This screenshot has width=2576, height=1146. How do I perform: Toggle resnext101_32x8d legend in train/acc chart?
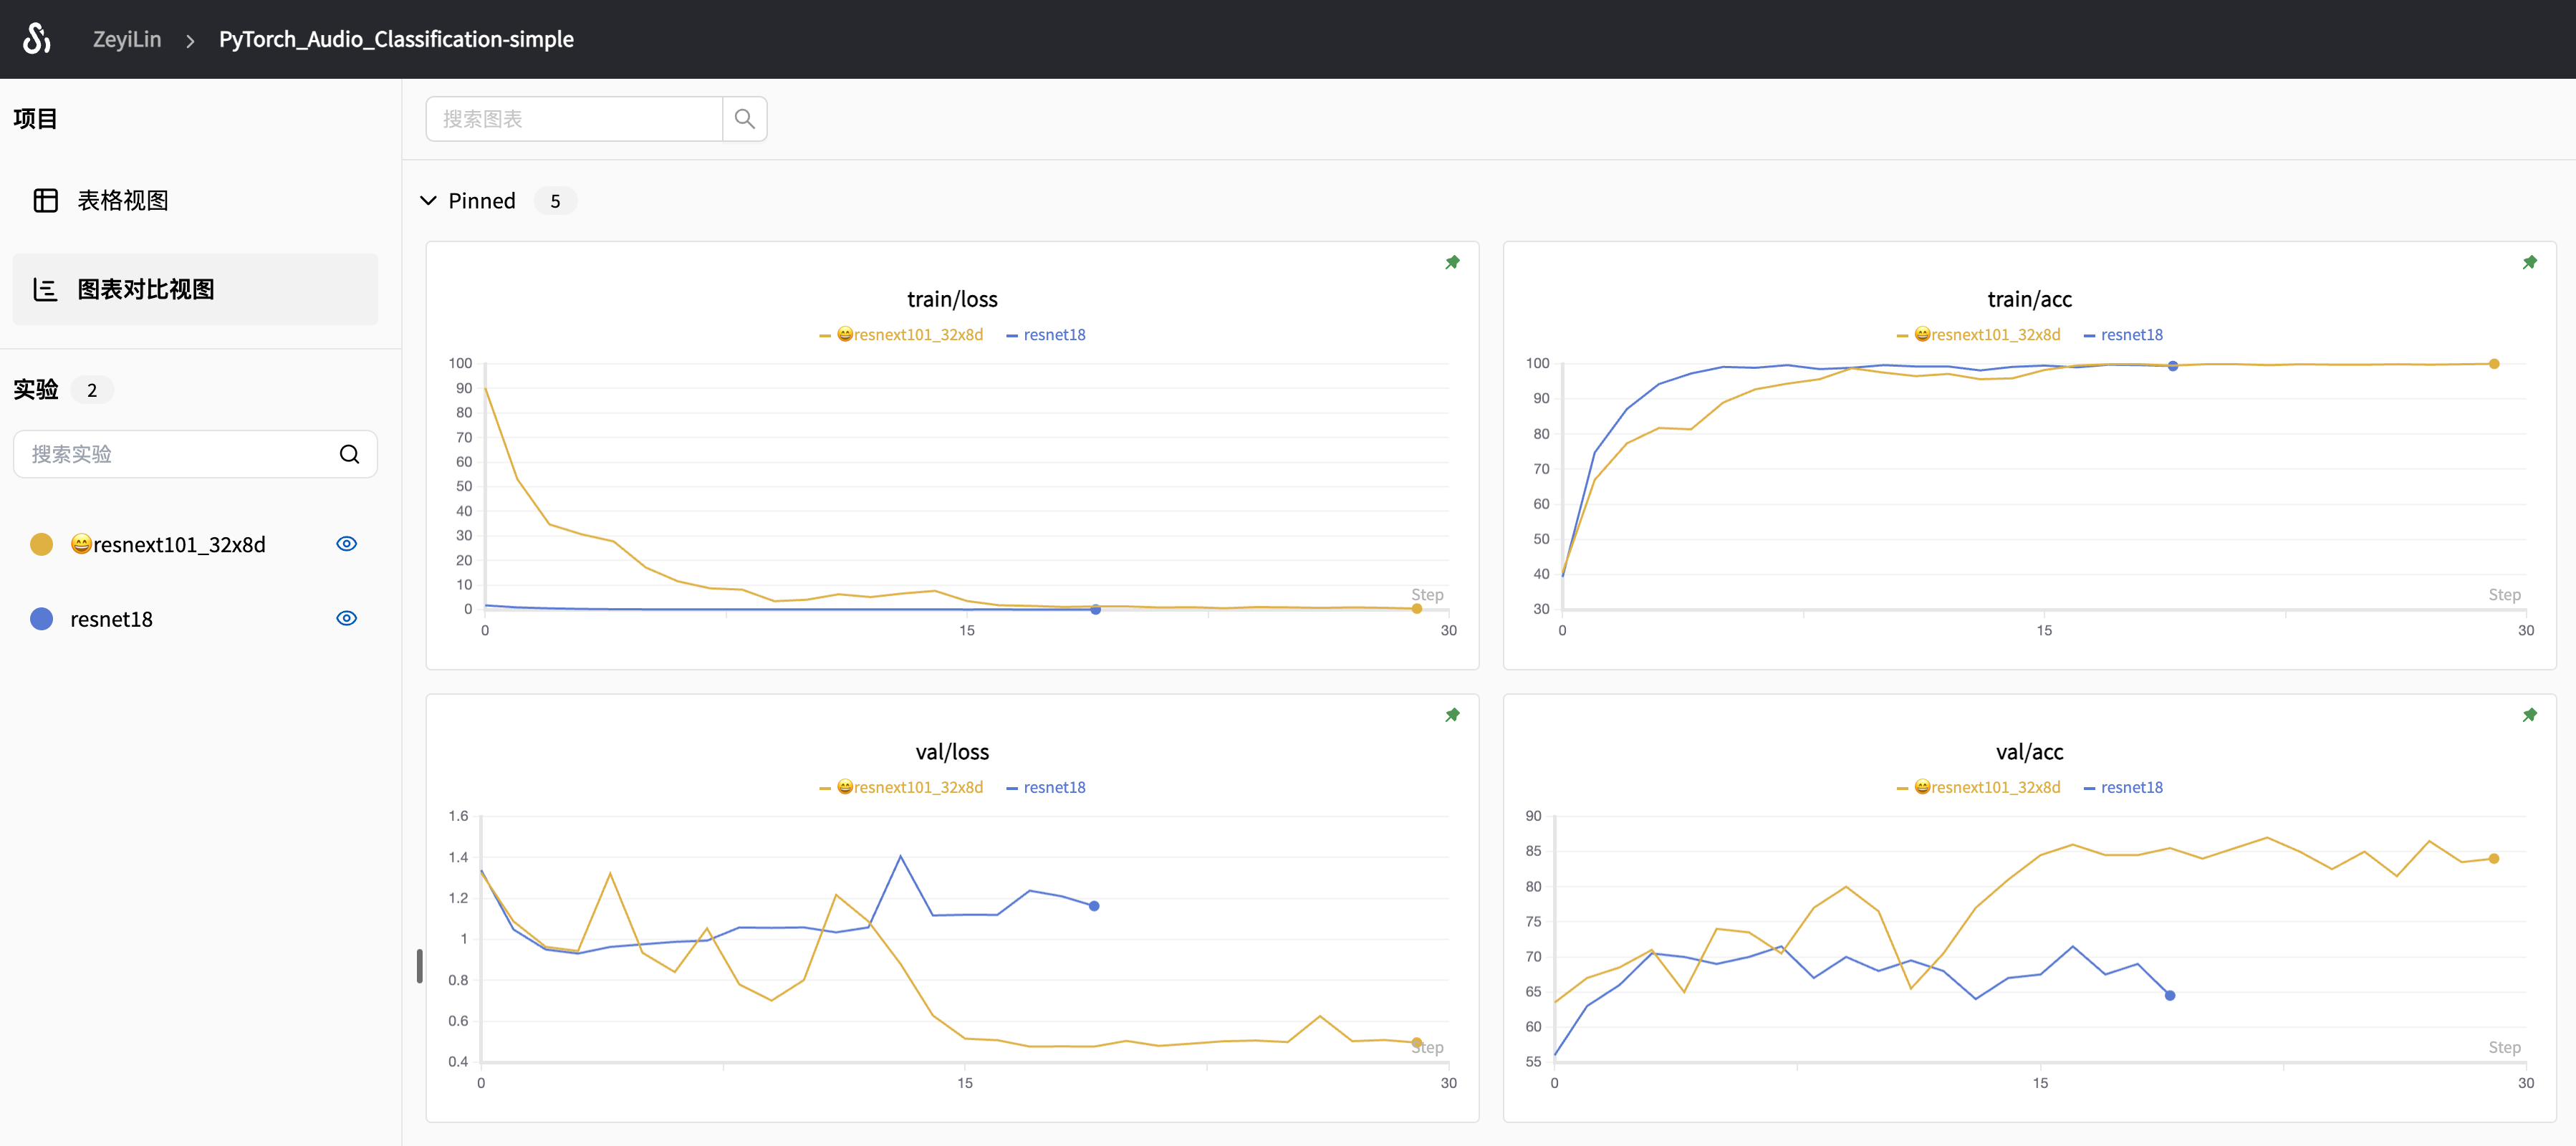pos(1978,335)
